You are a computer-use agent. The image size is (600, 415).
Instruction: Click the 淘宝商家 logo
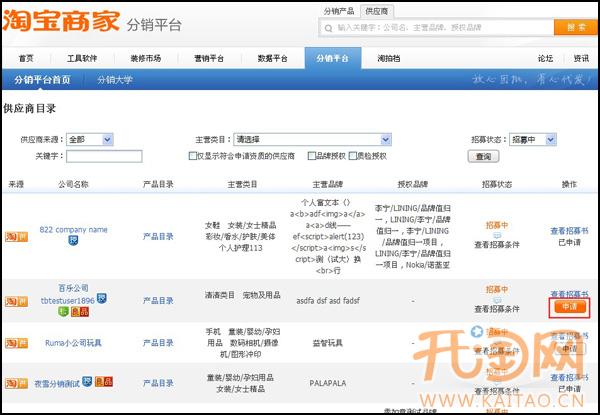click(61, 21)
